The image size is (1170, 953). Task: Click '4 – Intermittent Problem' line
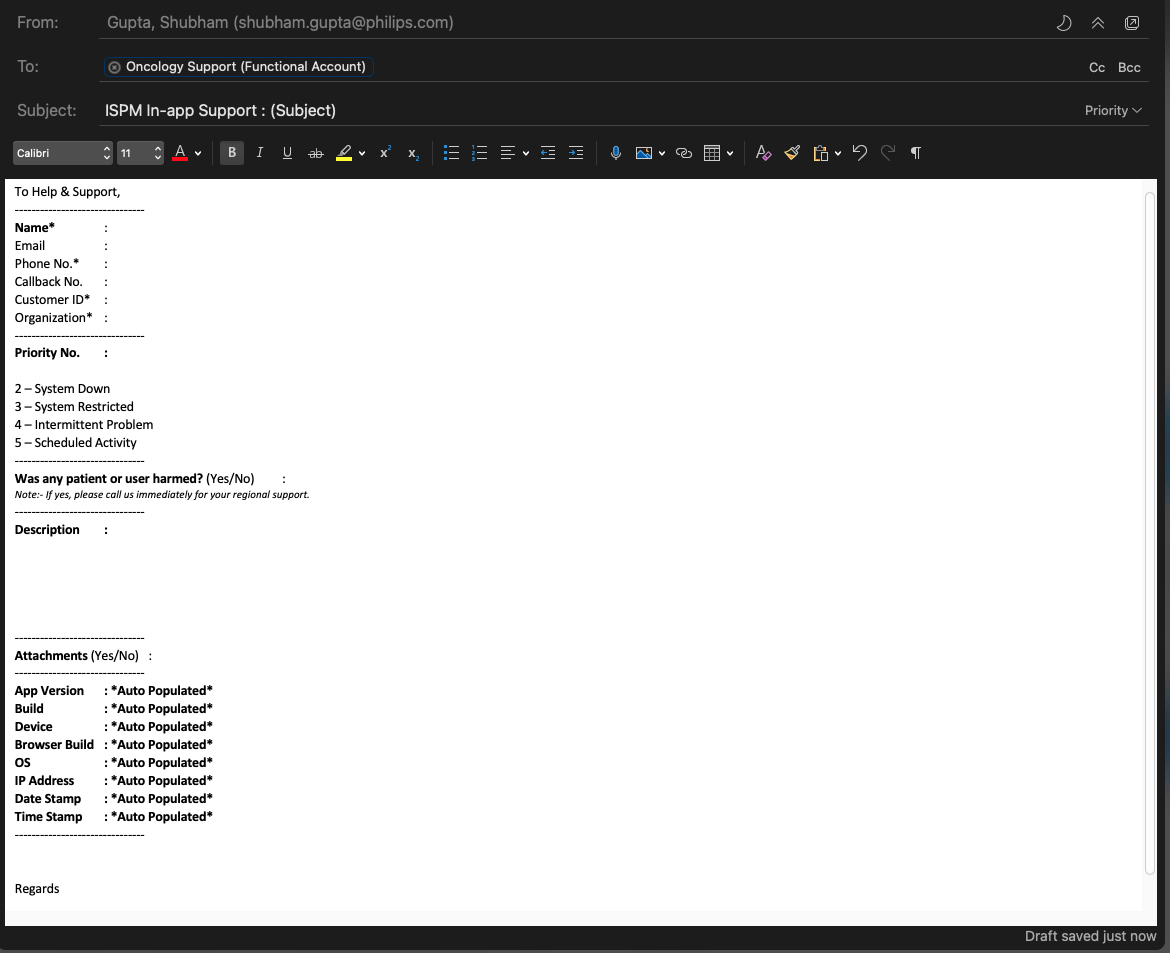[x=84, y=425]
